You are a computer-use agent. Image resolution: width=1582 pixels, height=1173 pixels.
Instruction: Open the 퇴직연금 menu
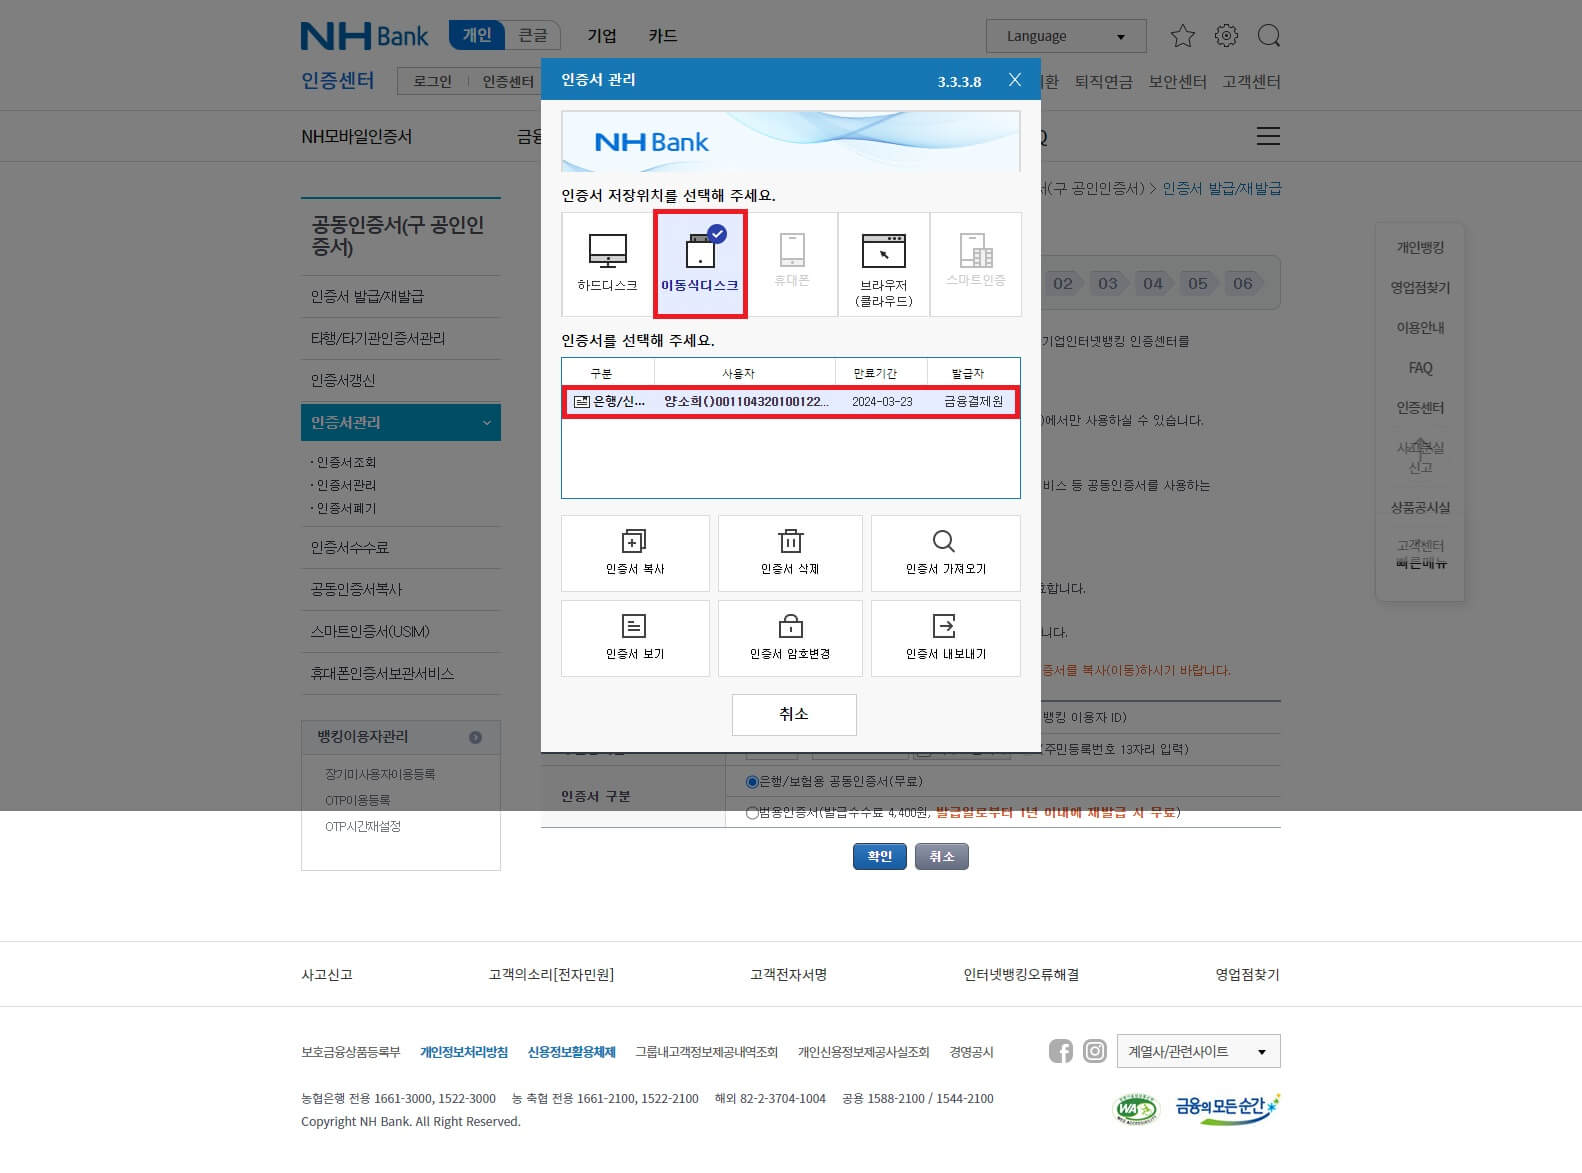coord(1104,82)
